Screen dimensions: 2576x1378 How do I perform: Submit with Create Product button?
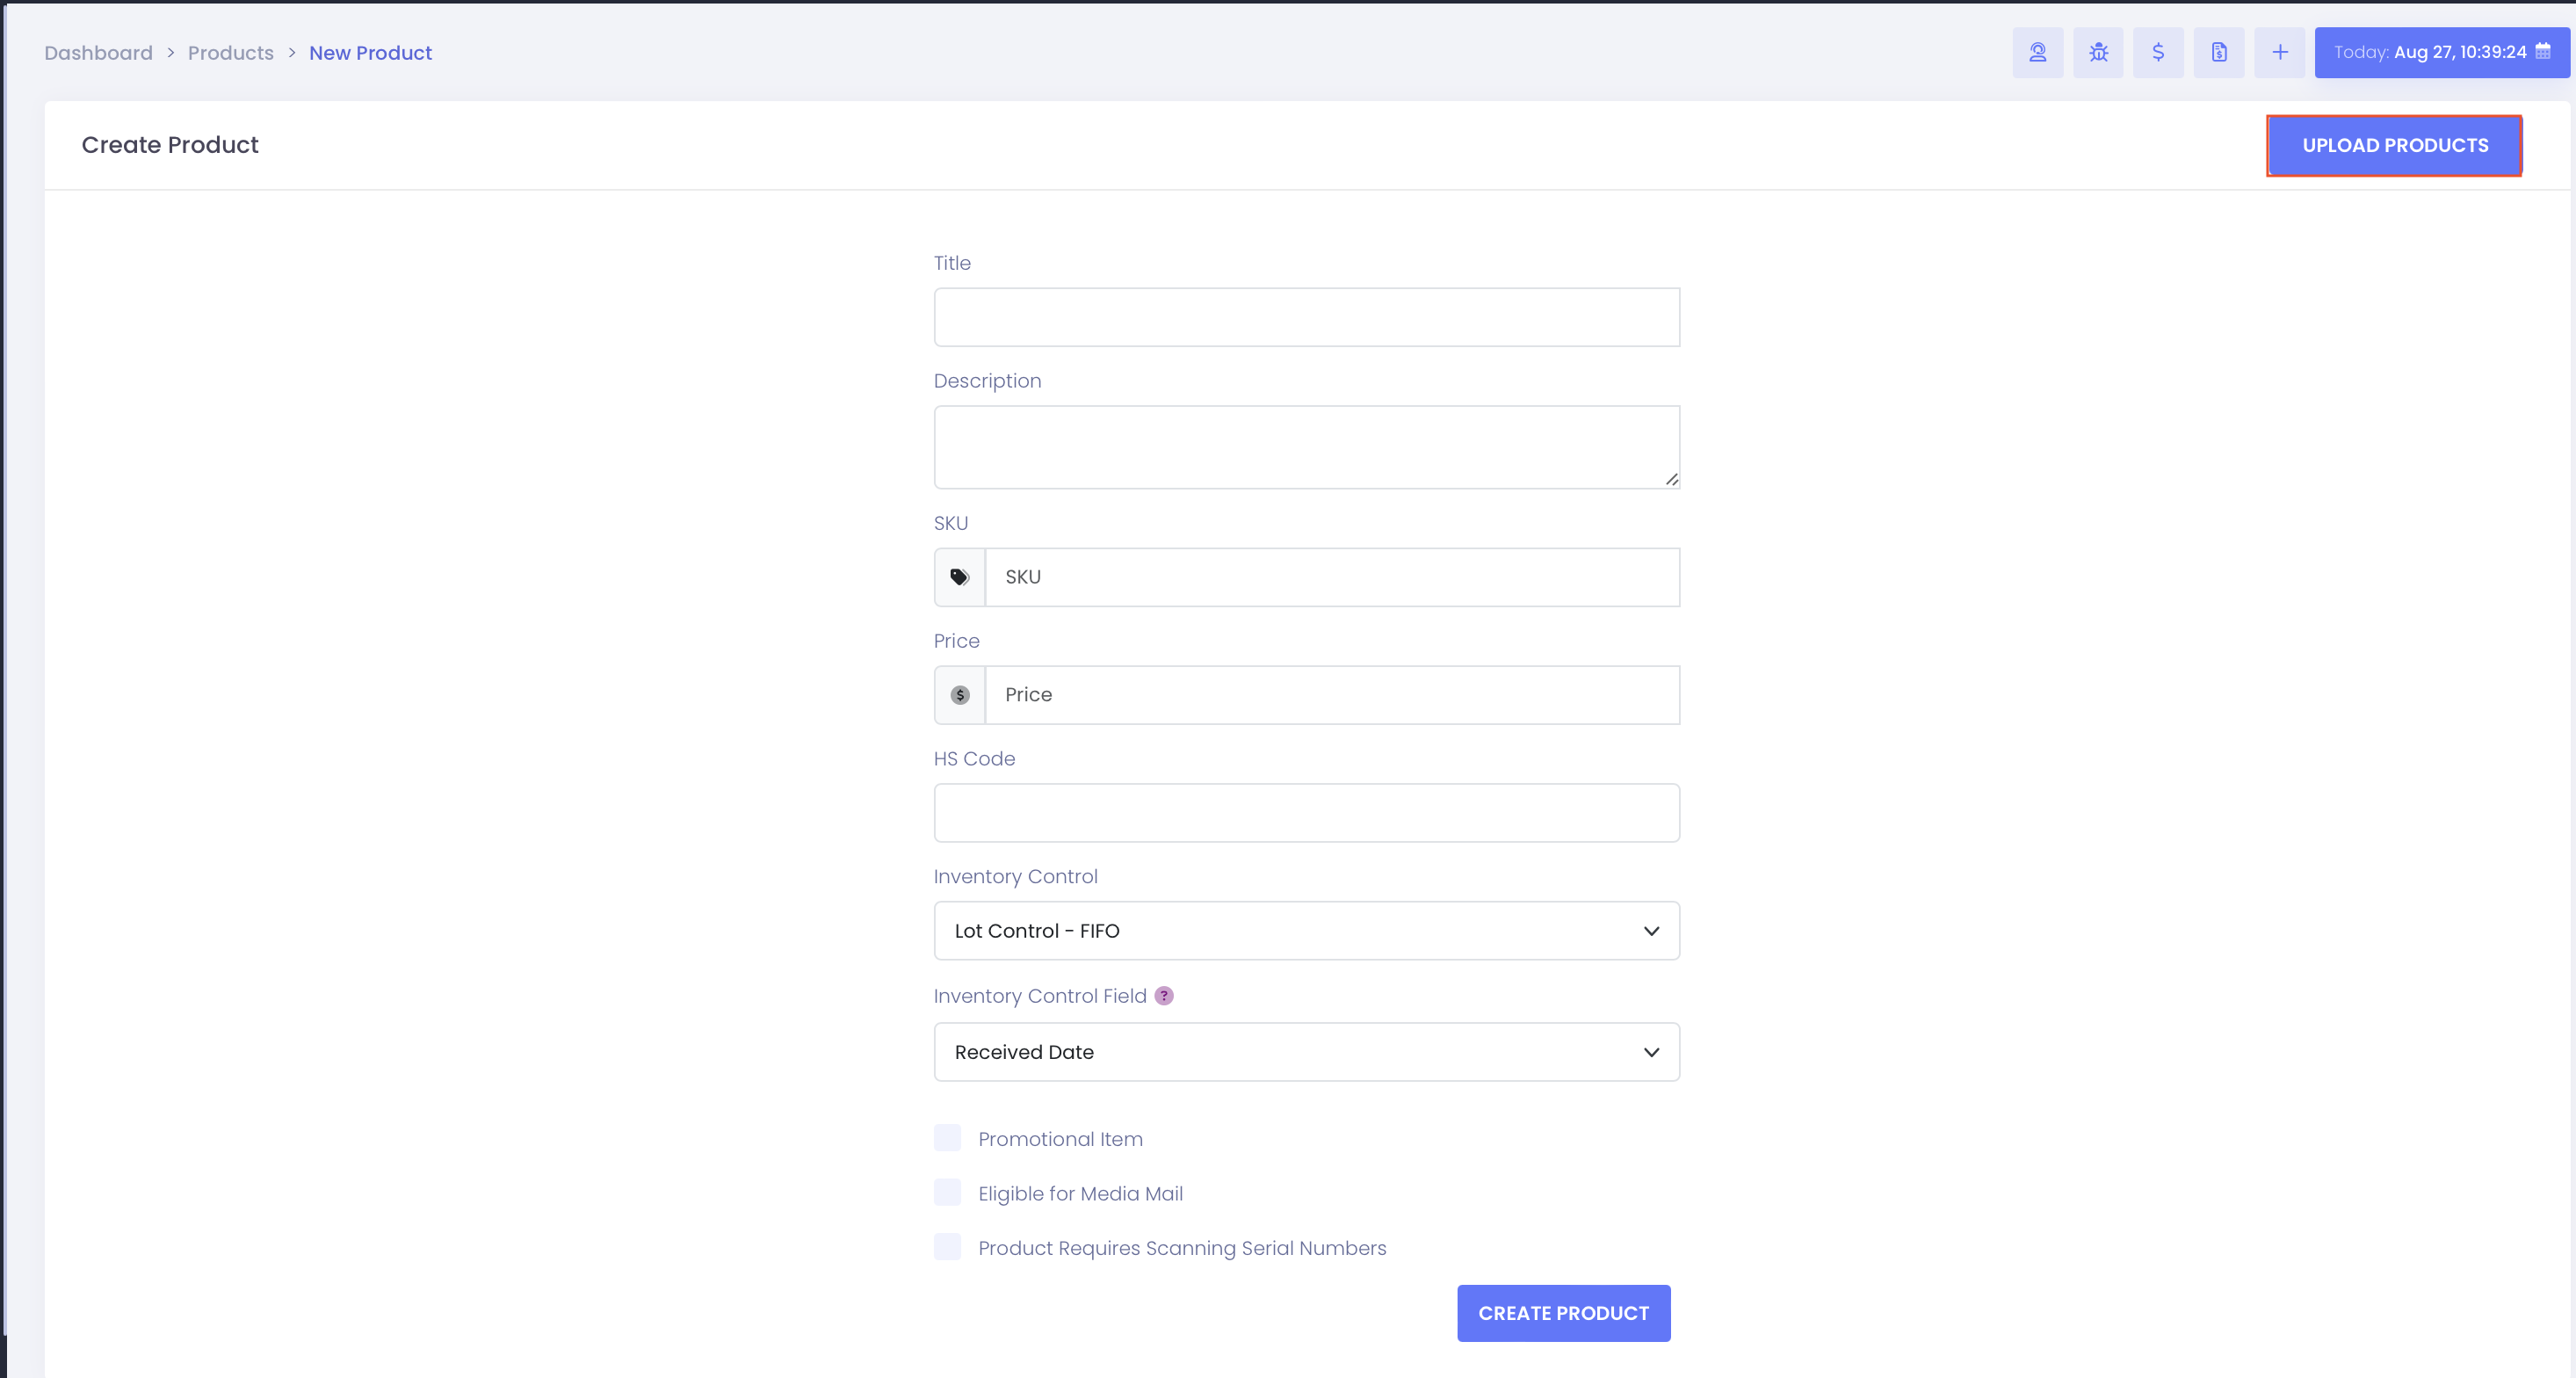[x=1563, y=1313]
